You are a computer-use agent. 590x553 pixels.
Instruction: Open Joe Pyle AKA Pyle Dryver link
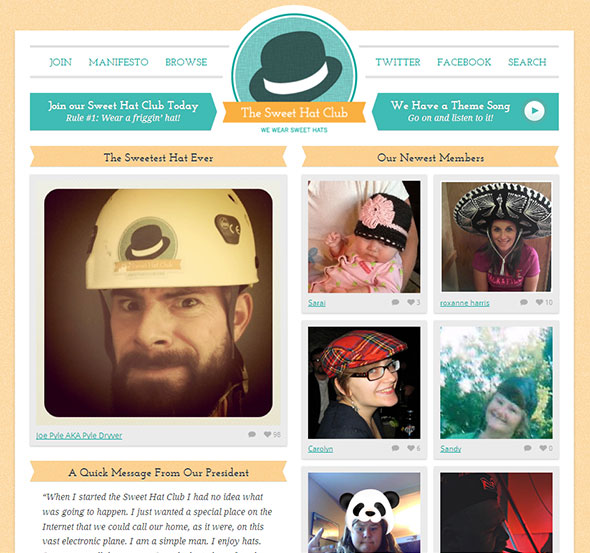tap(79, 436)
